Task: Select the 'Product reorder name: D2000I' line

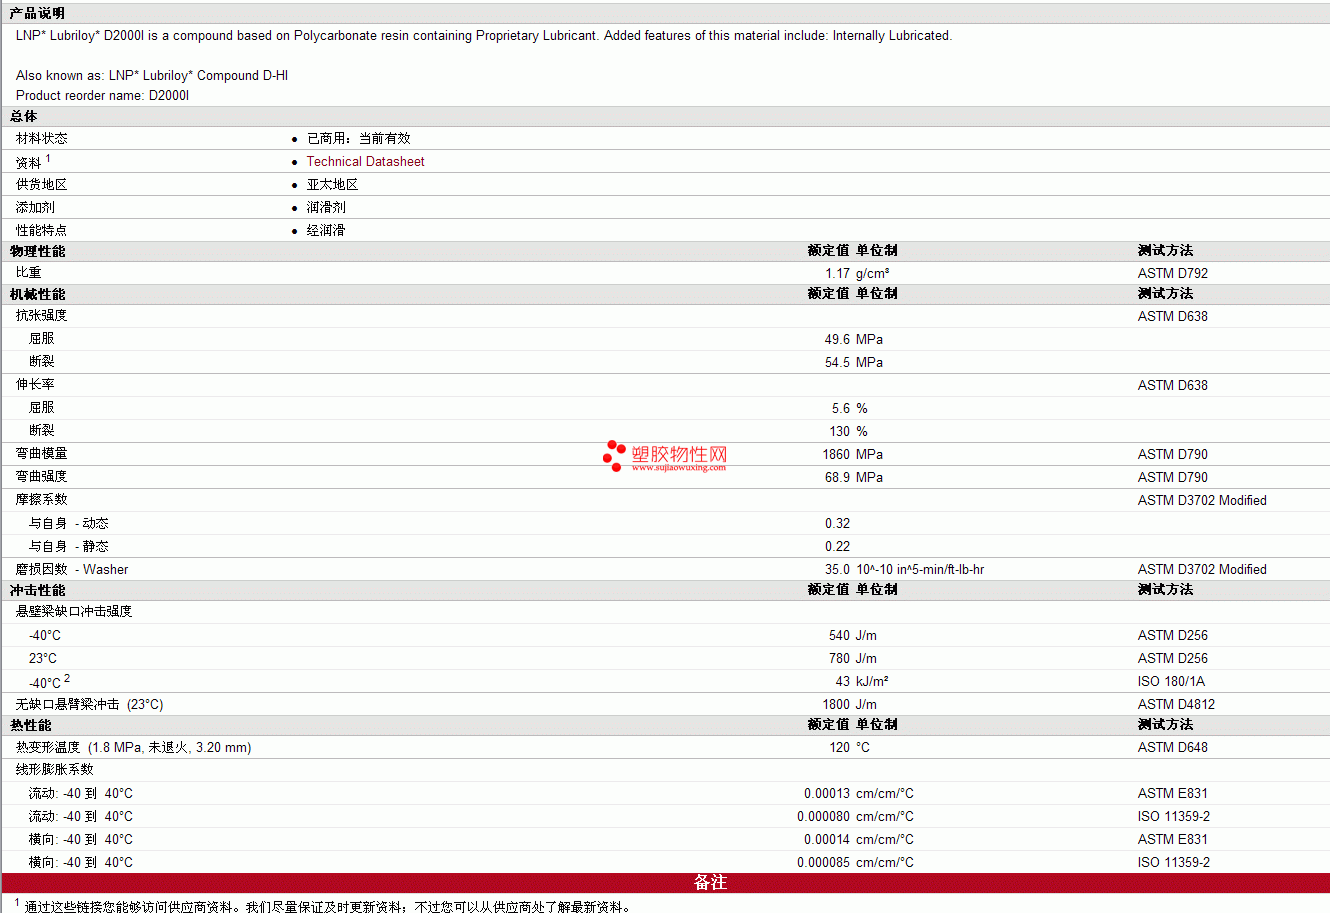Action: click(x=103, y=95)
